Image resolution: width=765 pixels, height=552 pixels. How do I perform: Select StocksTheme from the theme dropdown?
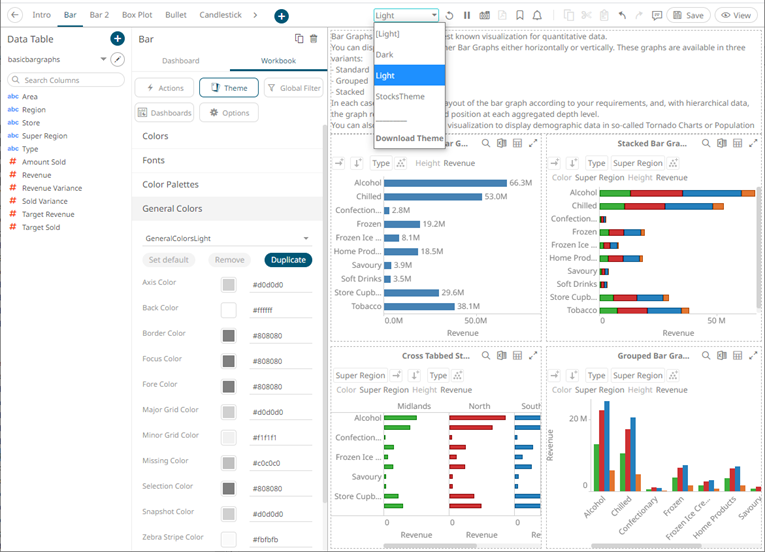point(400,97)
